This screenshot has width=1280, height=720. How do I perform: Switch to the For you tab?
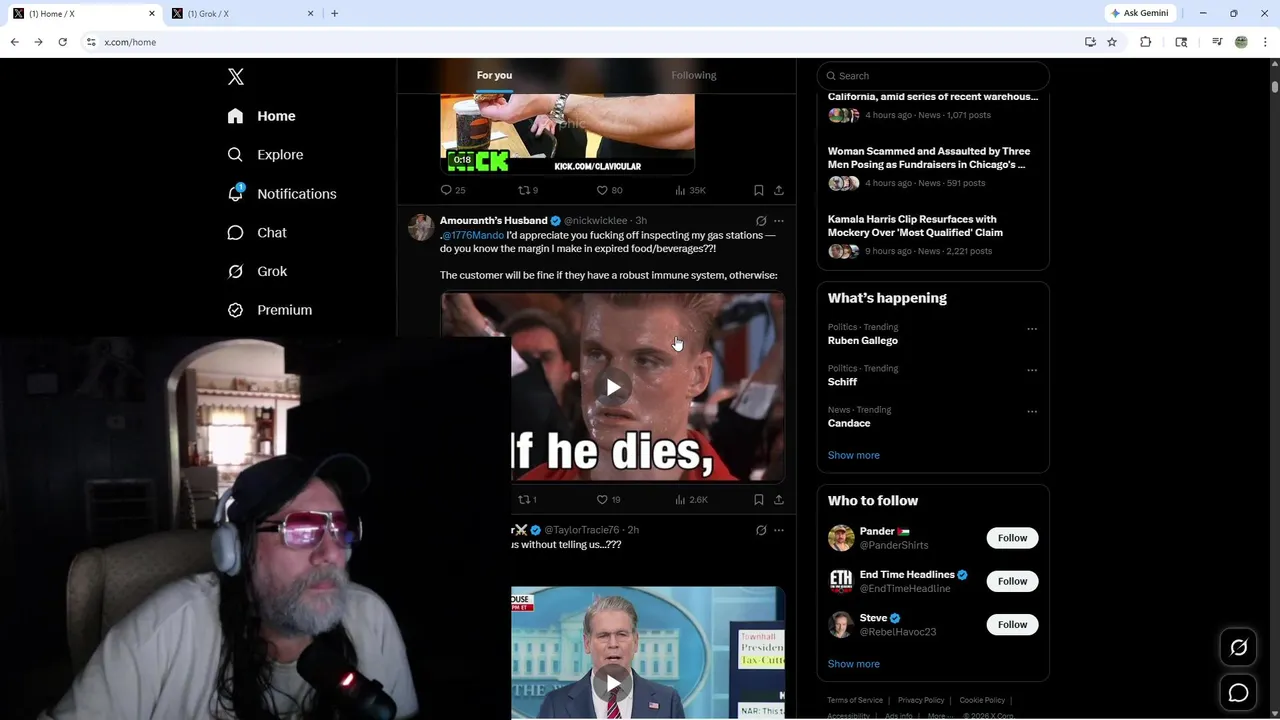(494, 75)
